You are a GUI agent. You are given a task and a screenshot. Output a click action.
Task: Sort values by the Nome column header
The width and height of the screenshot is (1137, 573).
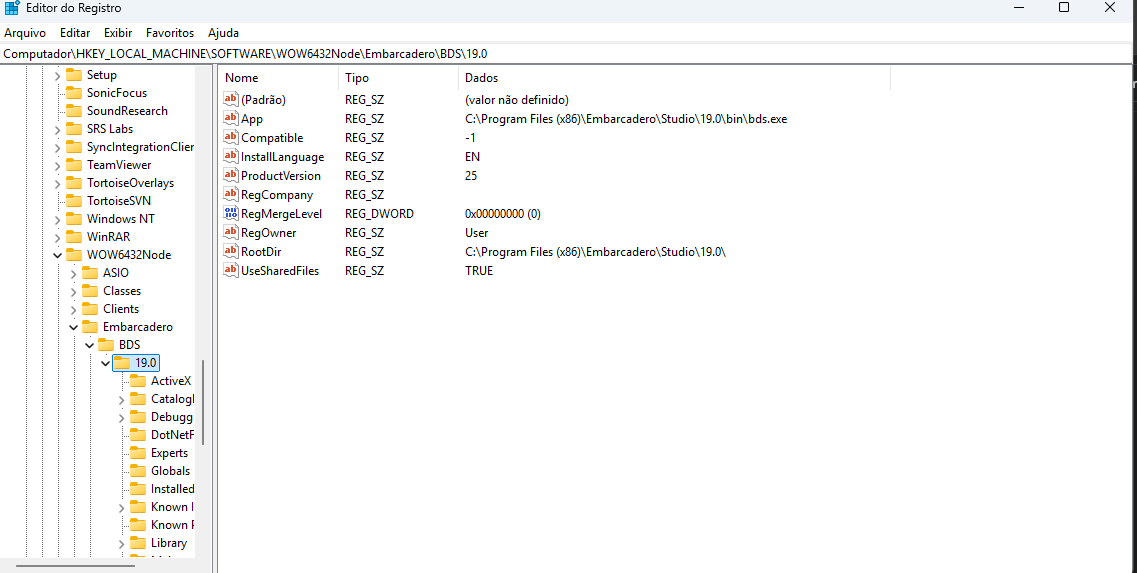pos(278,78)
